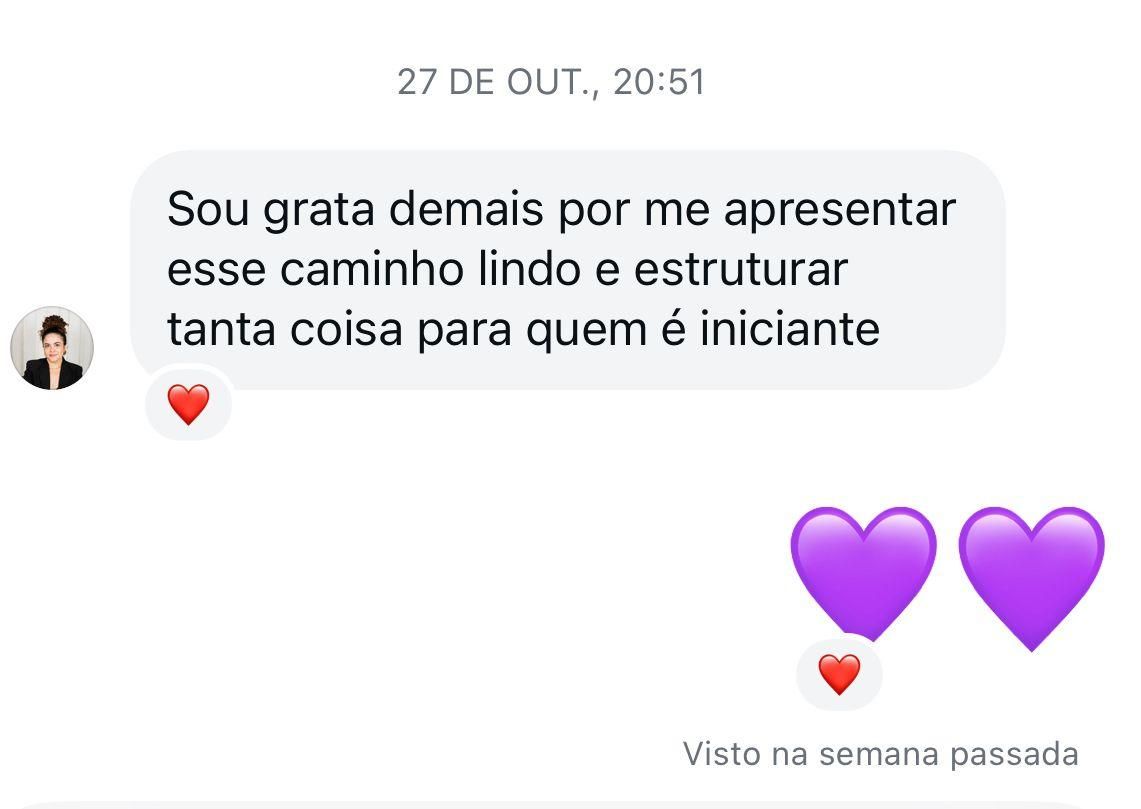The width and height of the screenshot is (1141, 809).
Task: Click the line "tanta coisa para quem é iniciante"
Action: click(x=523, y=329)
